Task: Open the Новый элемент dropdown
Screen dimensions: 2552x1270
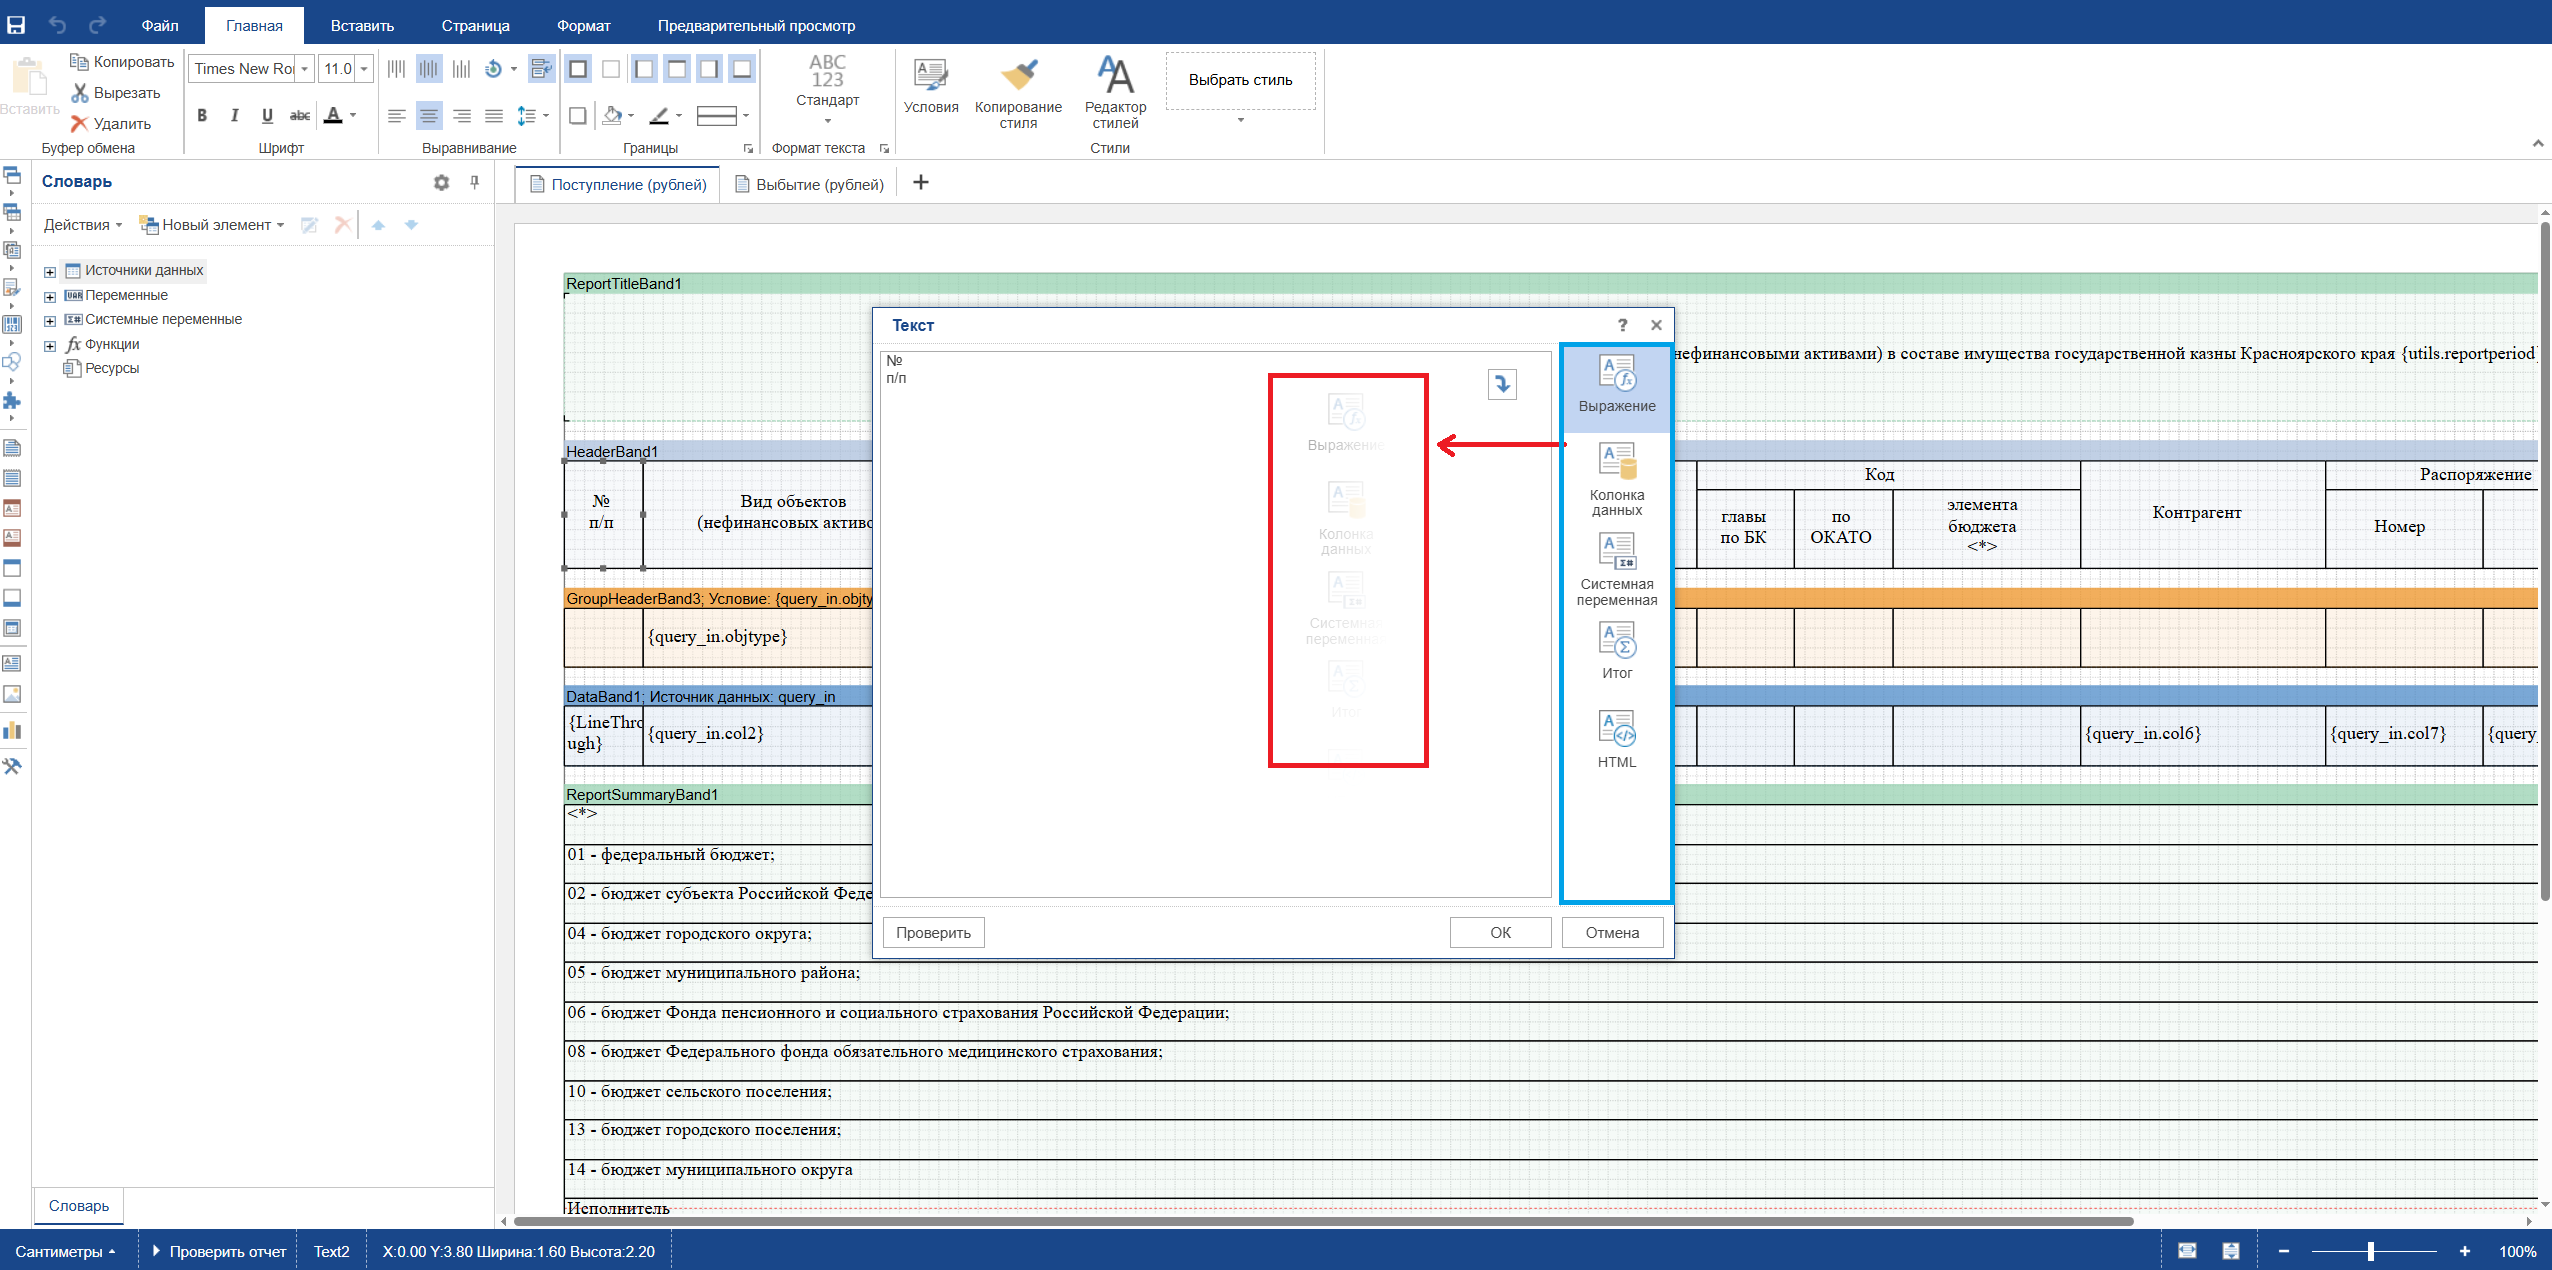Action: [212, 225]
